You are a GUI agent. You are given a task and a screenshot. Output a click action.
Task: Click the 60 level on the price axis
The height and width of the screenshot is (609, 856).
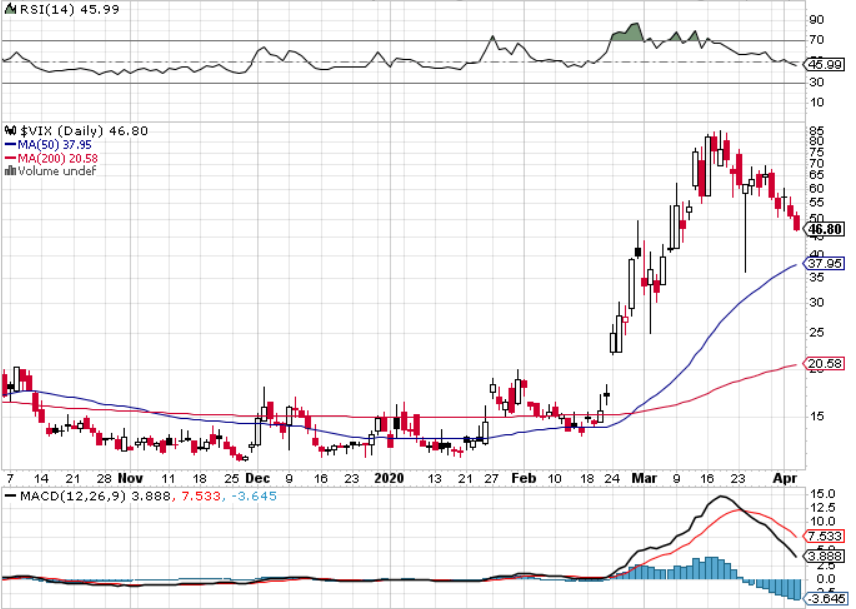click(817, 188)
